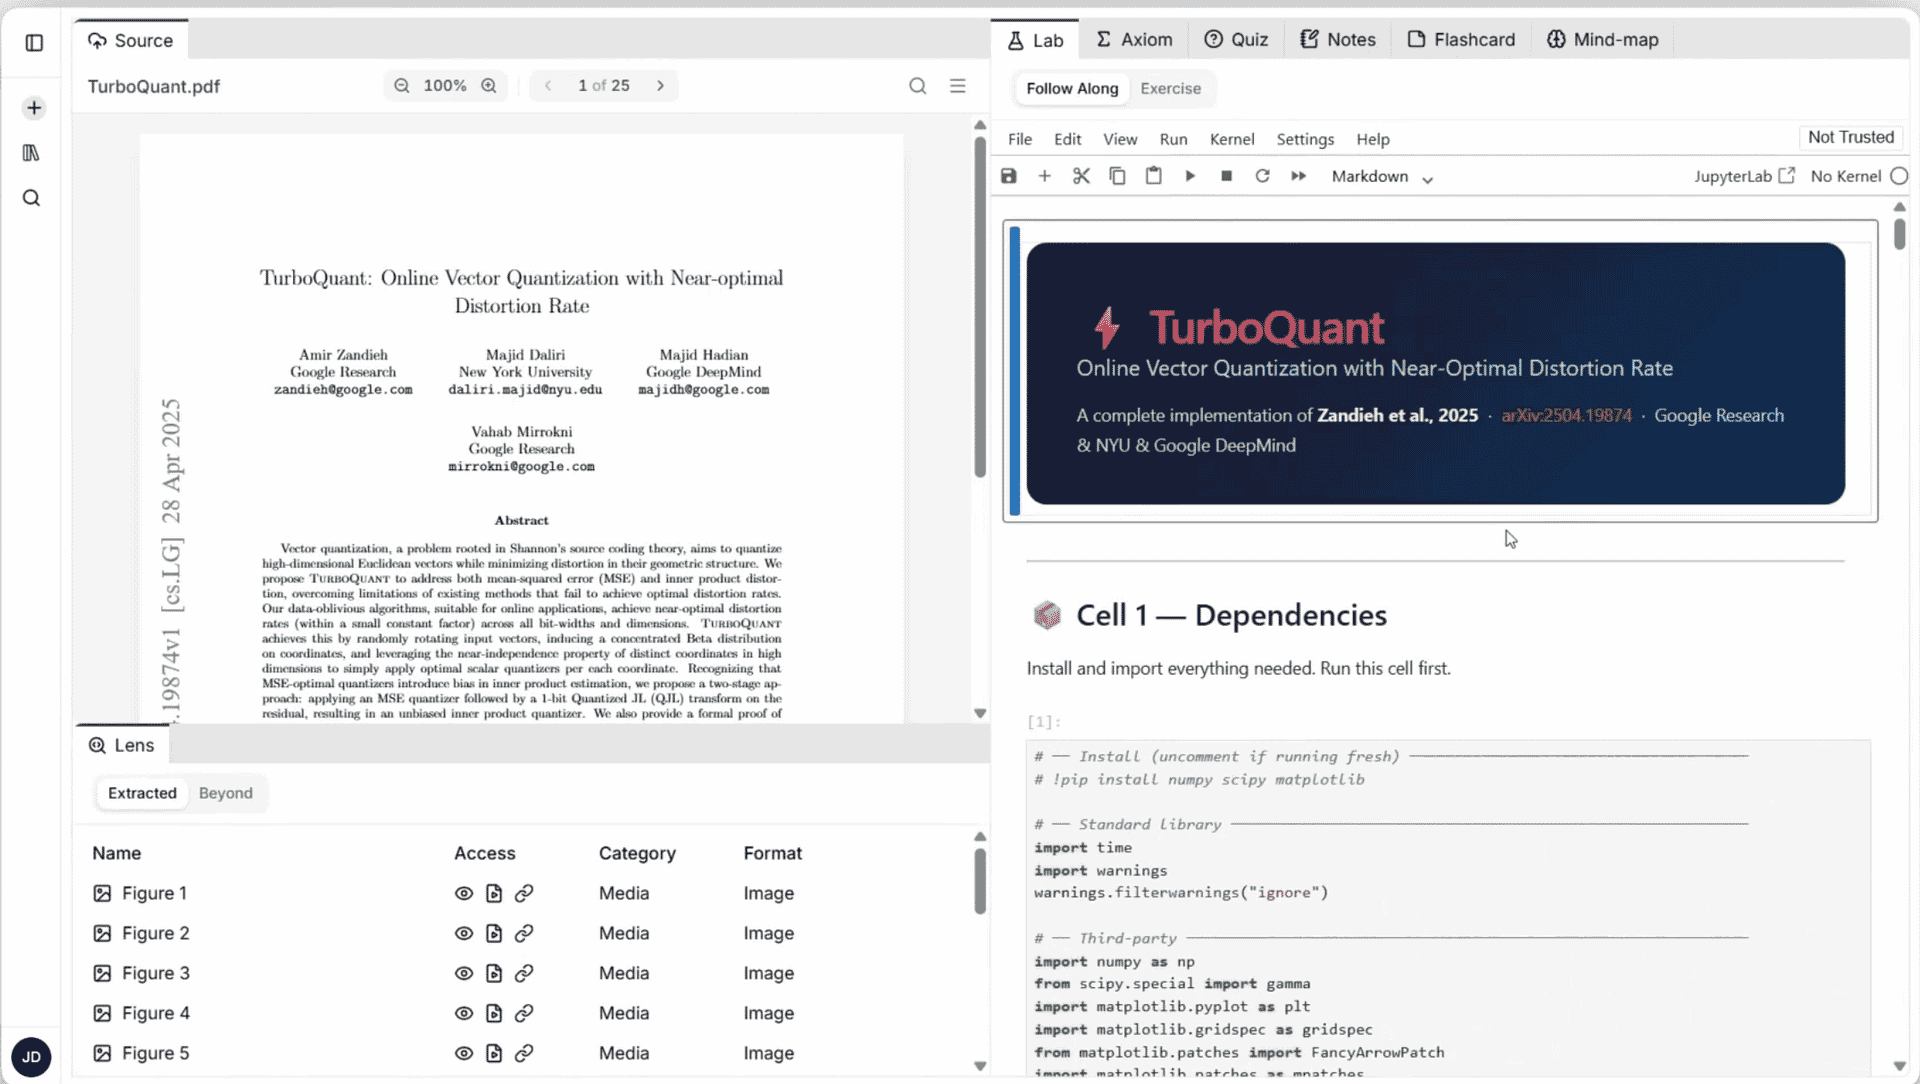The width and height of the screenshot is (1920, 1084).
Task: Open document icon for Figure 3
Action: [x=494, y=973]
